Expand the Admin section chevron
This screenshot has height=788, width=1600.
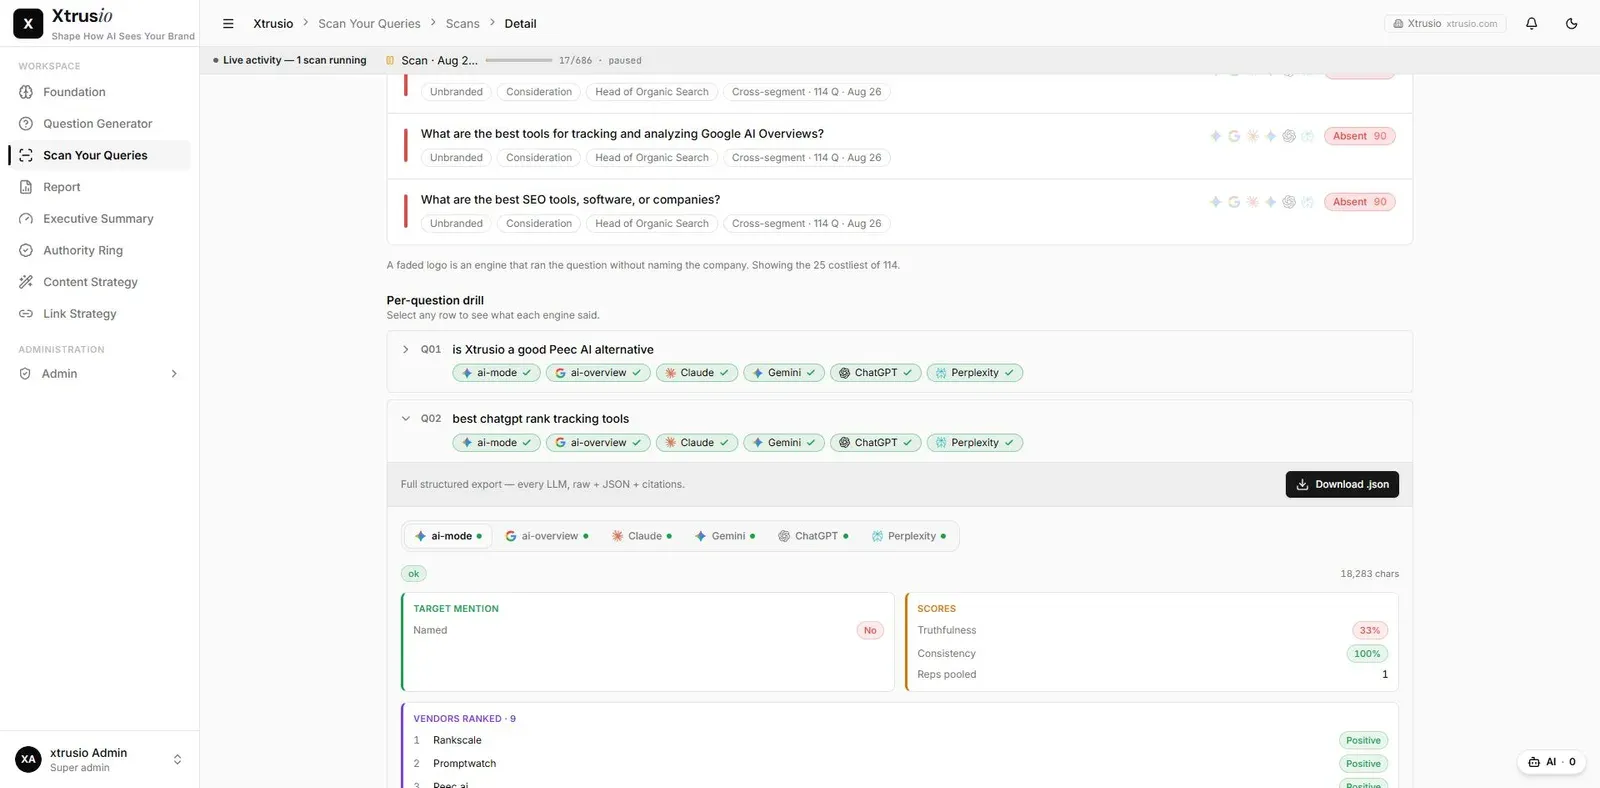174,374
